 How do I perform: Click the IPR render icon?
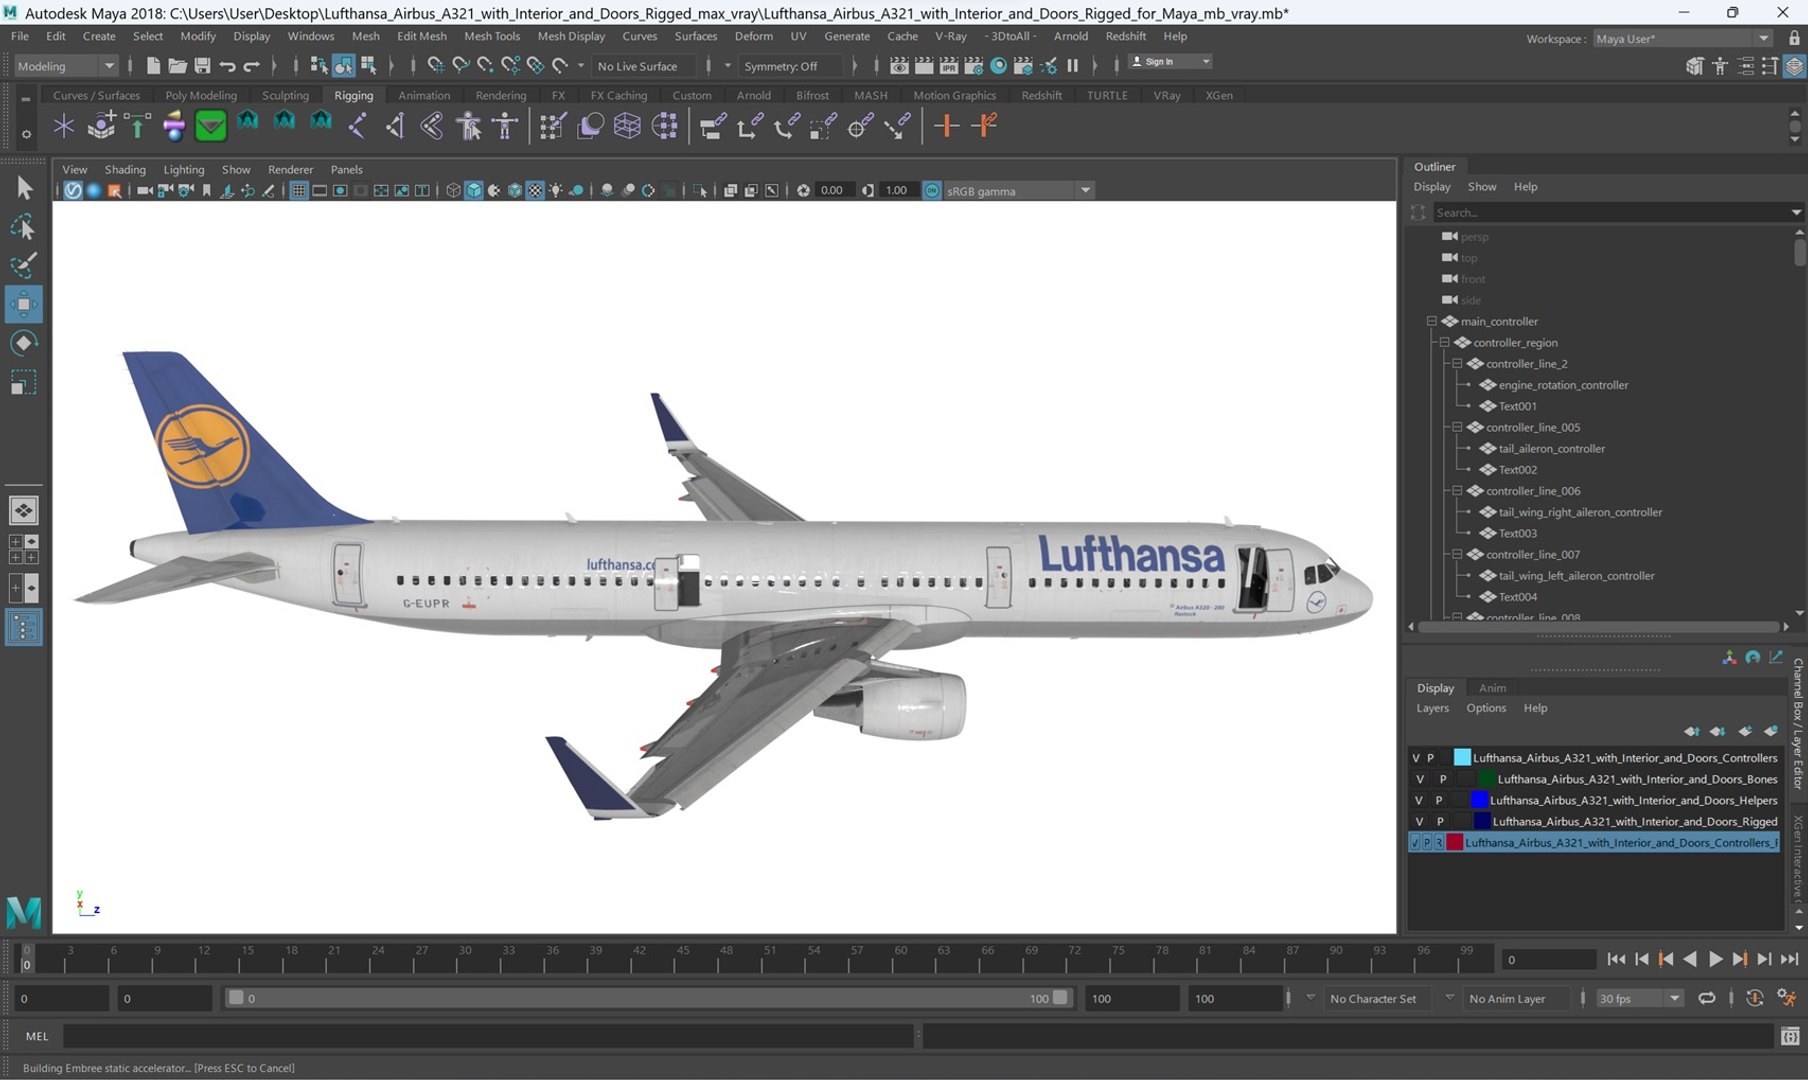948,66
